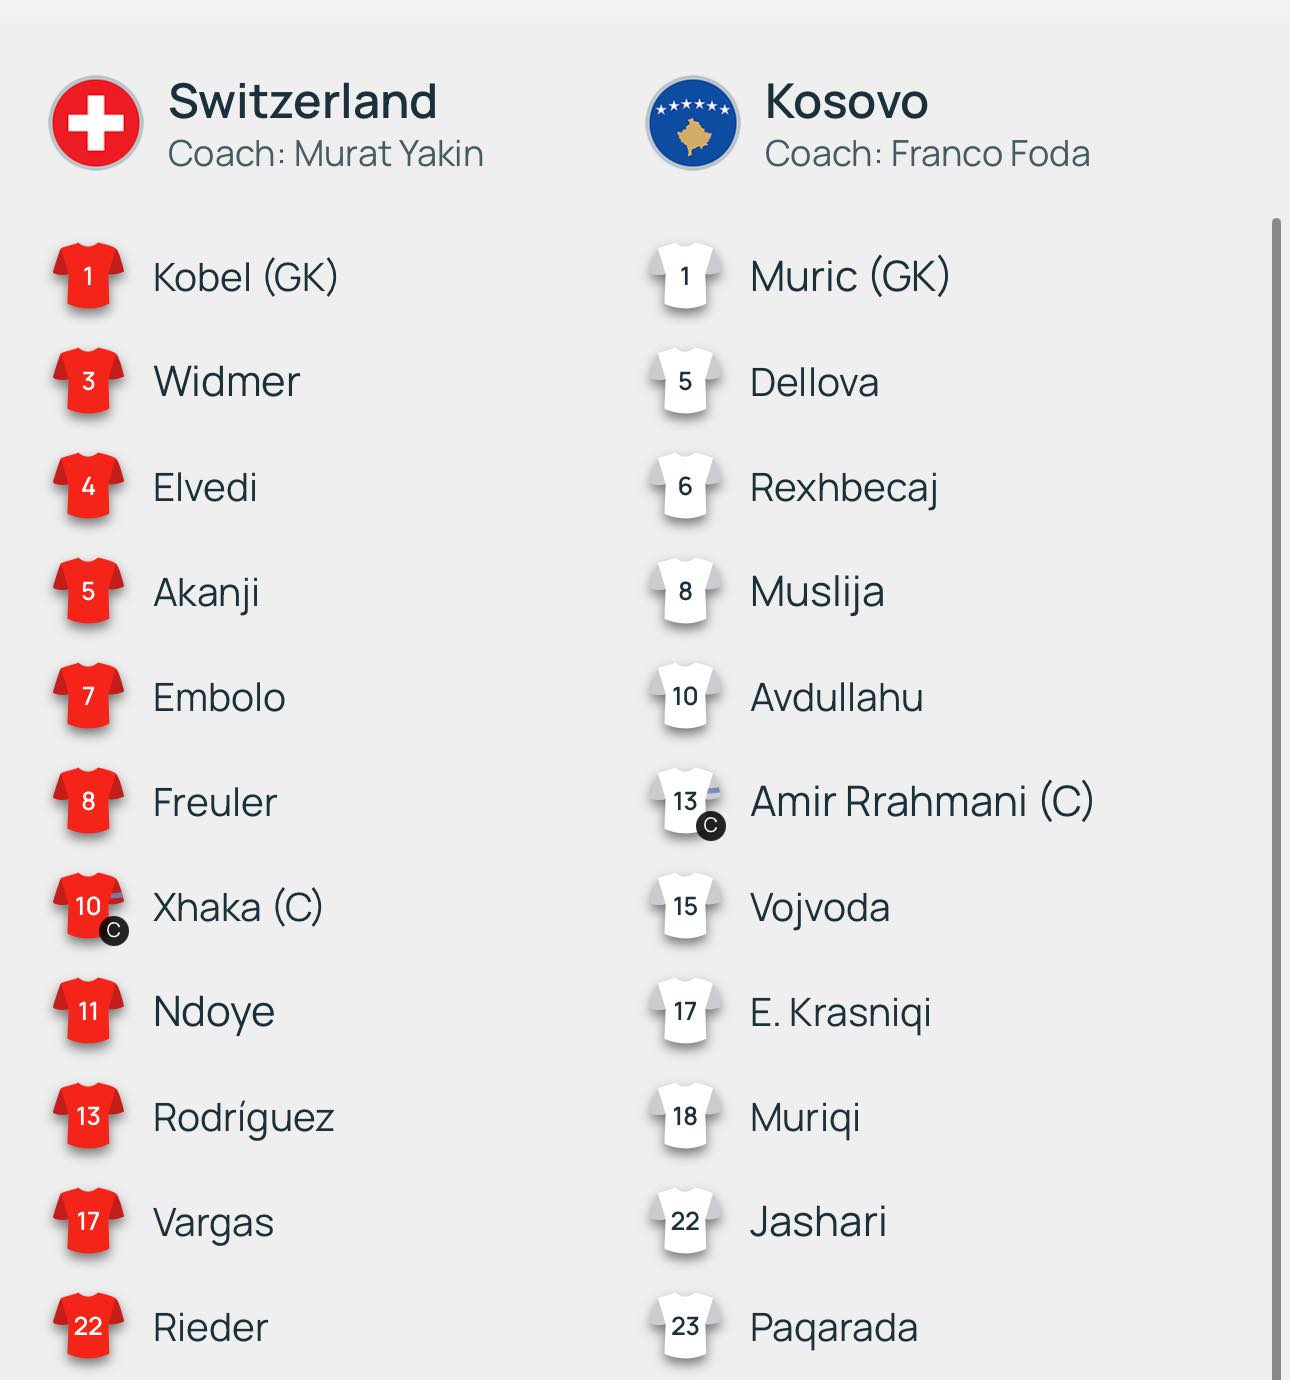Select Paqarada's number 23 jersey
This screenshot has height=1380, width=1290.
(686, 1327)
